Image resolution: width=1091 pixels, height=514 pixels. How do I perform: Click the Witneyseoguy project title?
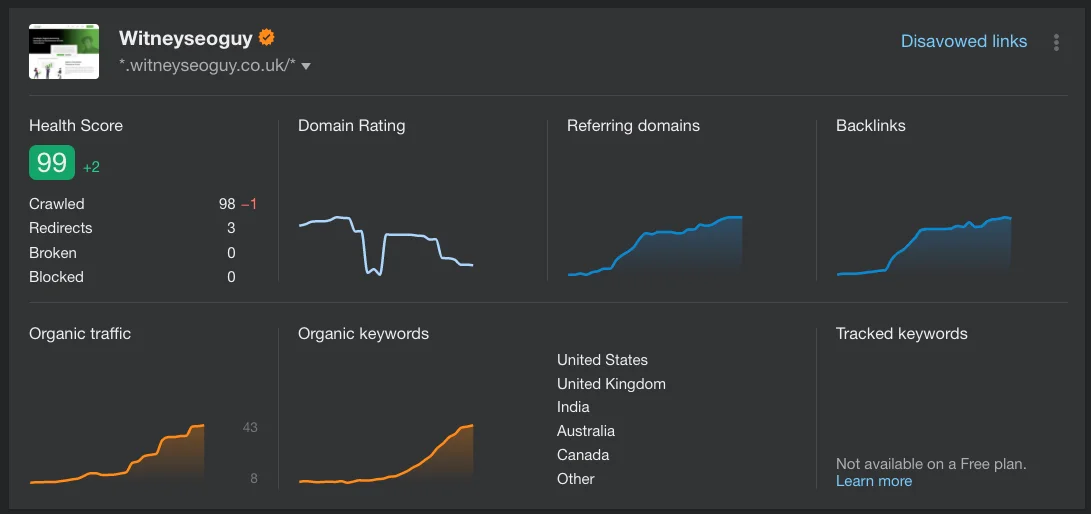[185, 38]
